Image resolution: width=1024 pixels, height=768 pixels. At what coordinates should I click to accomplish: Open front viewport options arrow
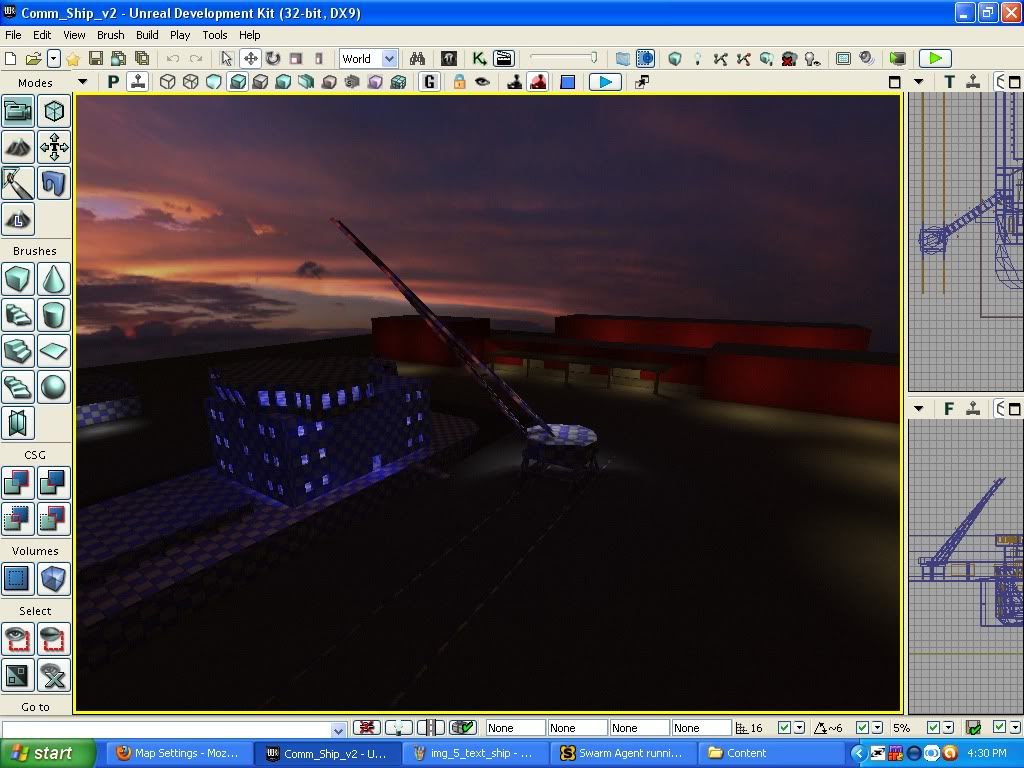919,409
